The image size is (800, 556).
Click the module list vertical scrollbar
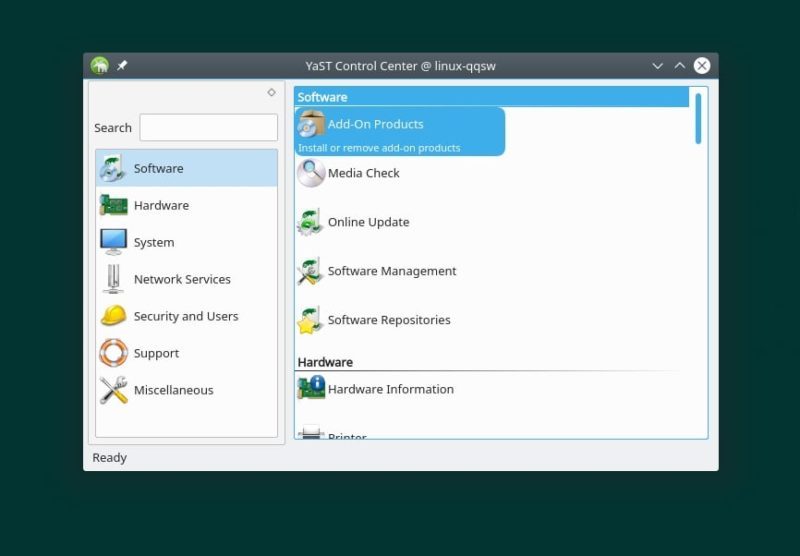coord(698,119)
